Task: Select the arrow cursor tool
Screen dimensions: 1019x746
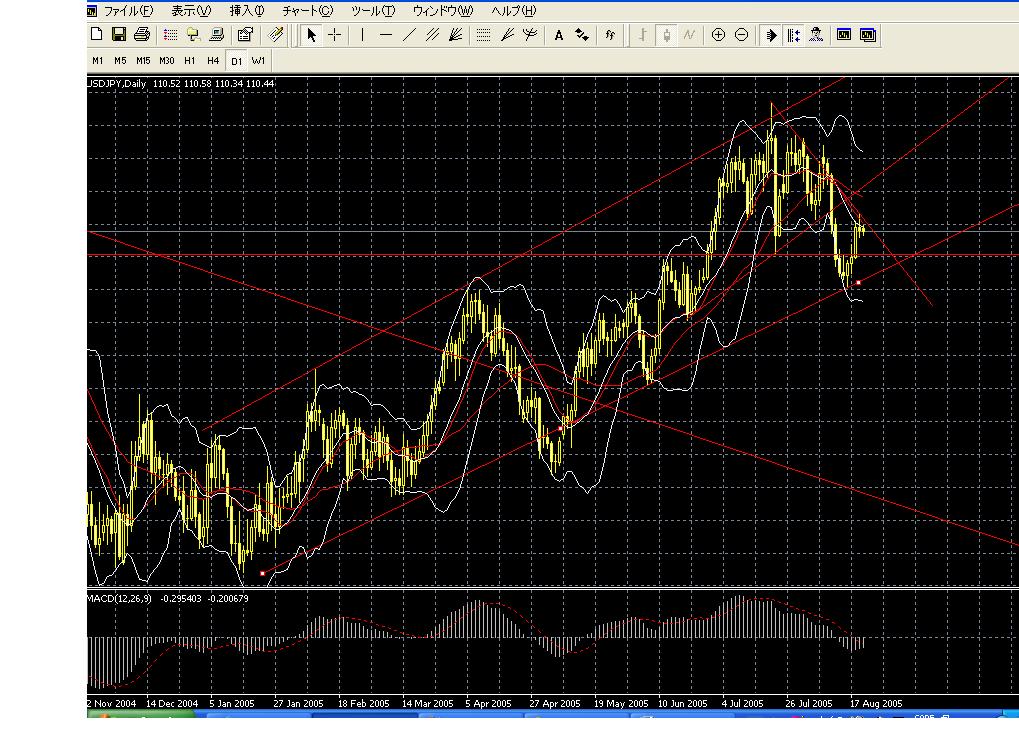Action: 313,35
